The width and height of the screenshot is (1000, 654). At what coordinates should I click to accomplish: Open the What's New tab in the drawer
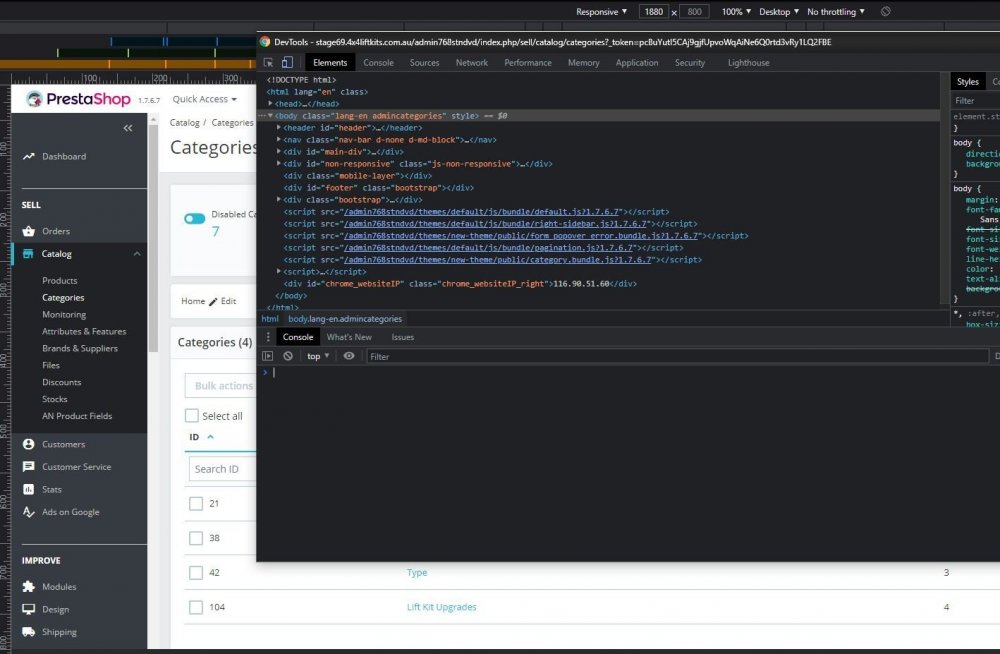coord(349,336)
